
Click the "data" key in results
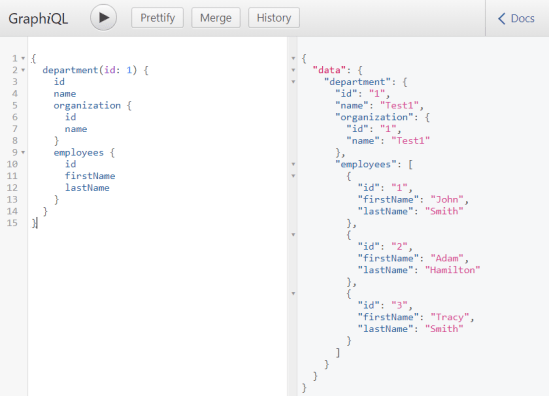329,70
